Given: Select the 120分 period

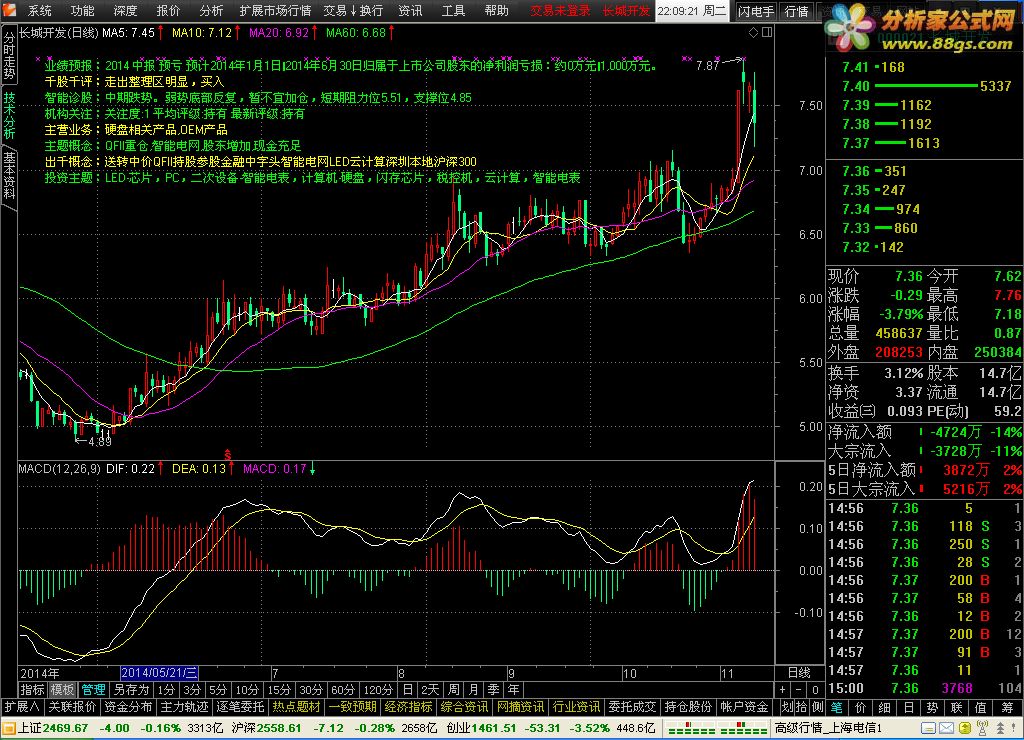Looking at the screenshot, I should click(378, 690).
